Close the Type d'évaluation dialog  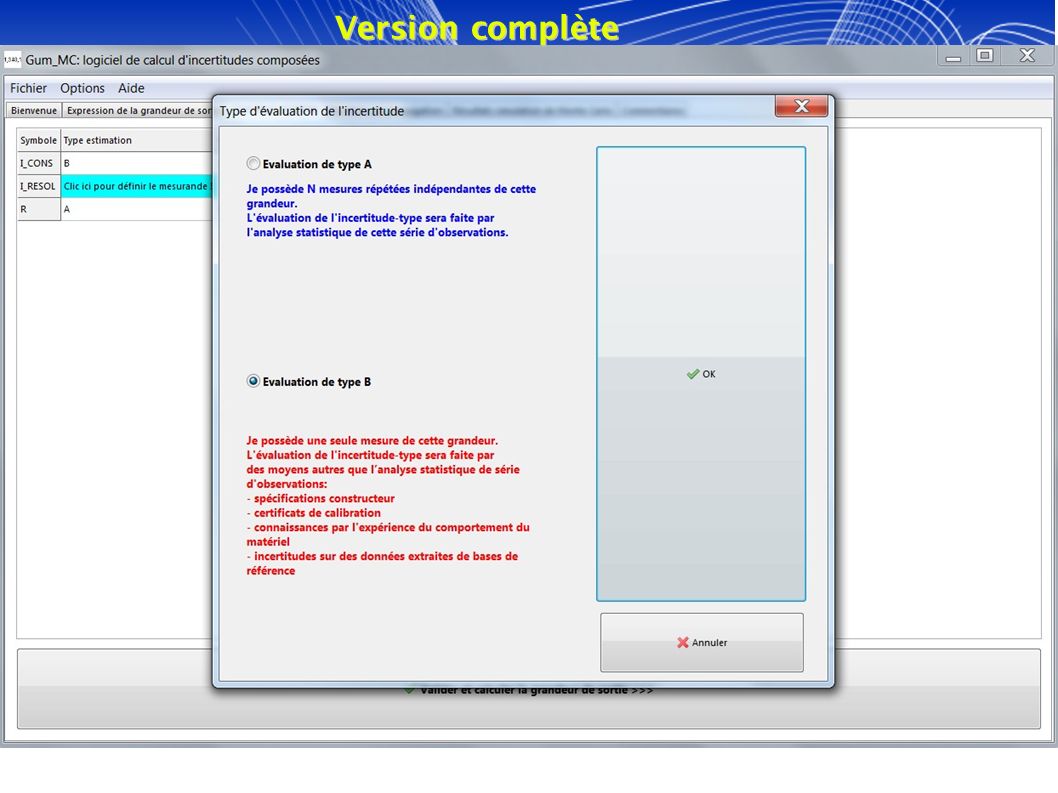(x=801, y=107)
